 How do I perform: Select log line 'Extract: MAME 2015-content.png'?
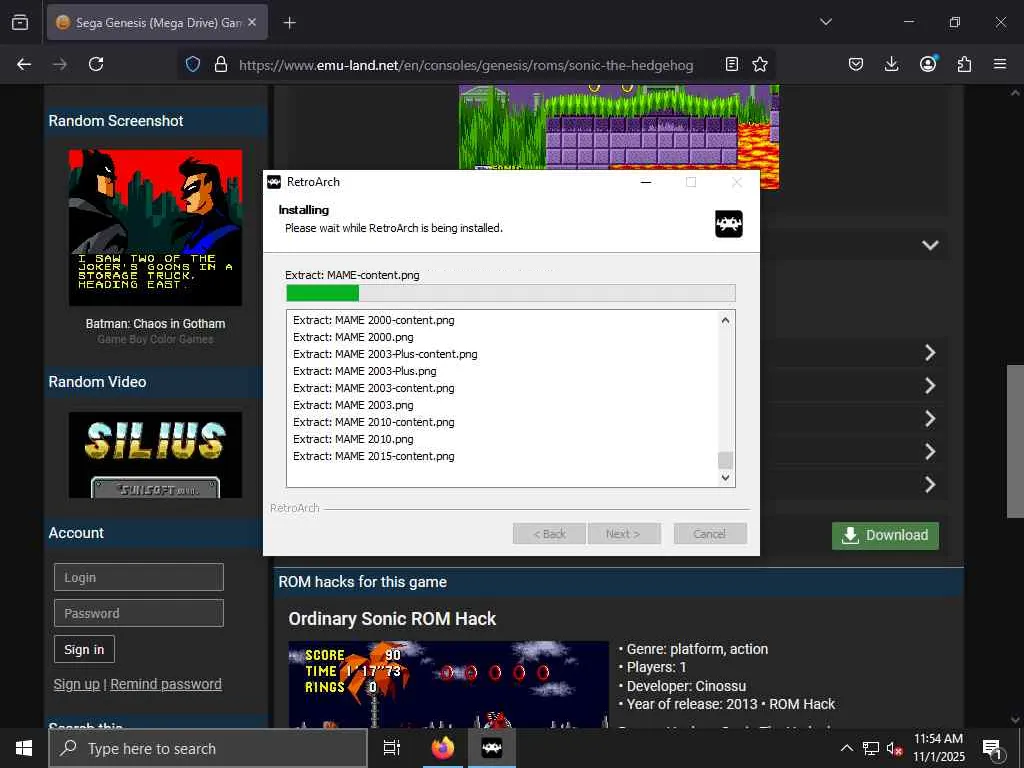point(374,456)
